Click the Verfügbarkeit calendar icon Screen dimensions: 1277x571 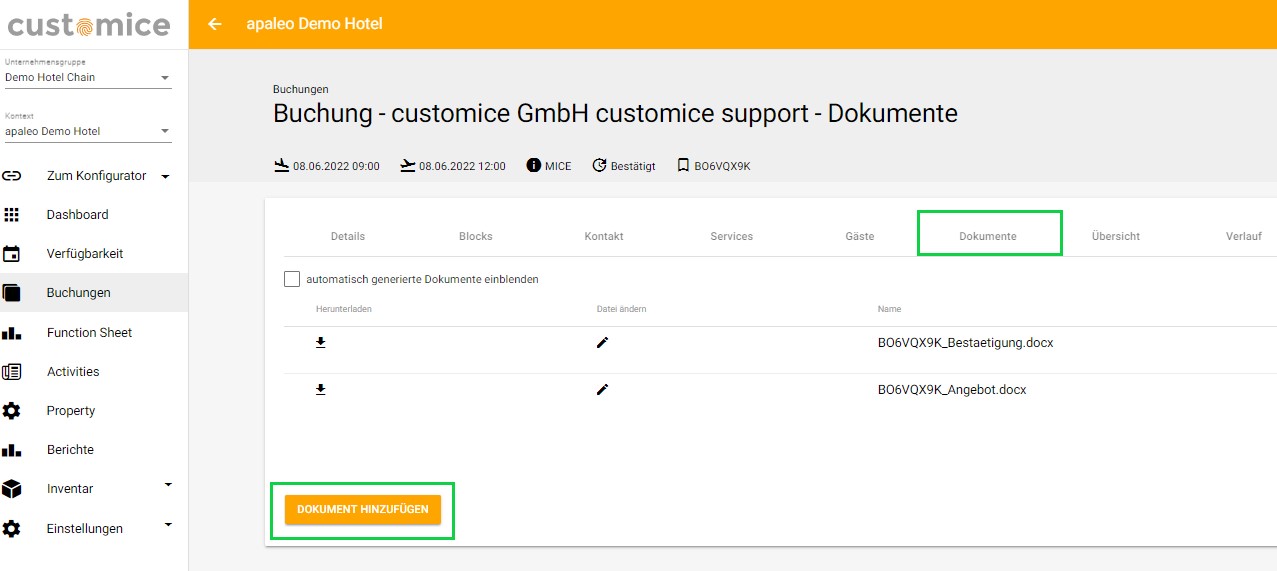(x=12, y=254)
